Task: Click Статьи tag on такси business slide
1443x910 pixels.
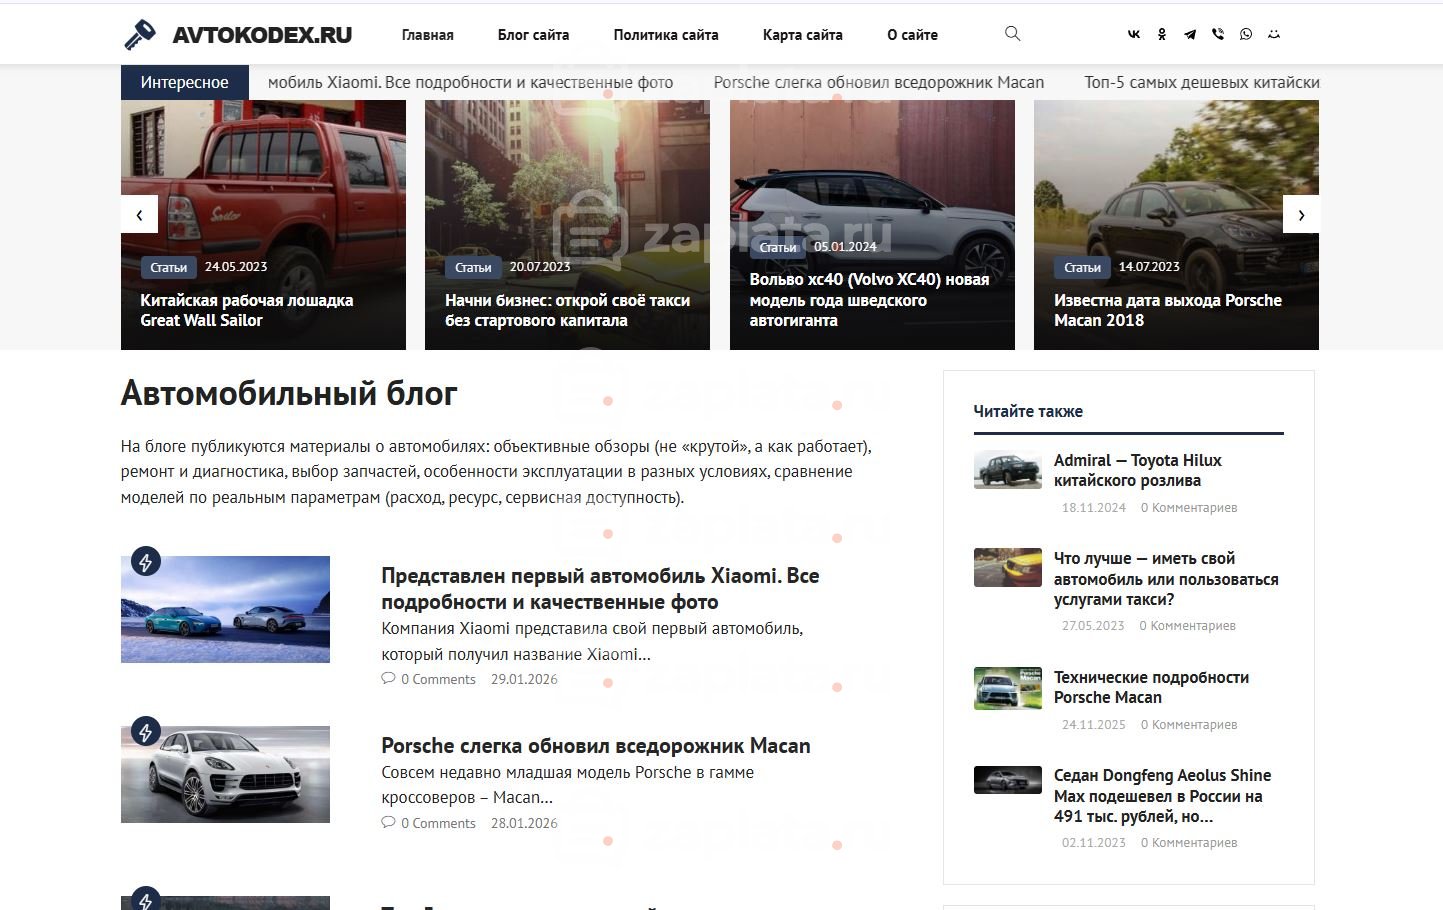Action: (x=473, y=267)
